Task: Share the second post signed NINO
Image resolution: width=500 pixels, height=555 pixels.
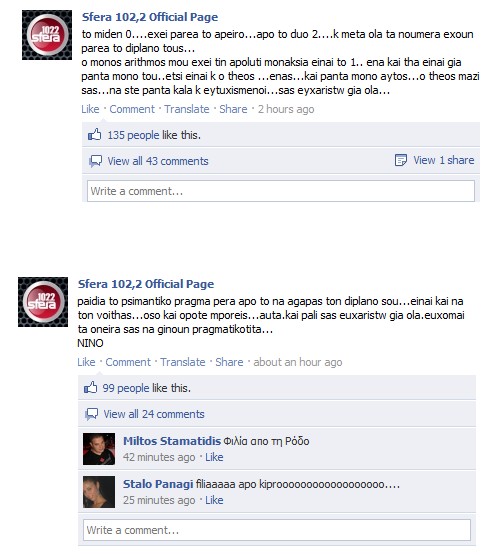Action: [x=229, y=362]
